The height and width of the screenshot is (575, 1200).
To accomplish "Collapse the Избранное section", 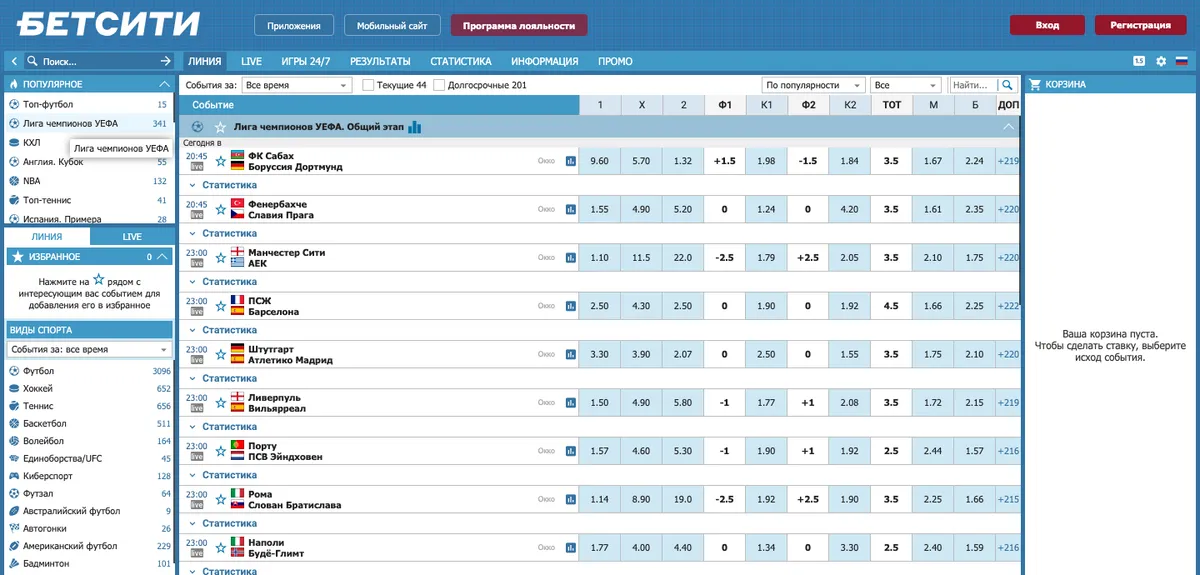I will click(x=163, y=257).
